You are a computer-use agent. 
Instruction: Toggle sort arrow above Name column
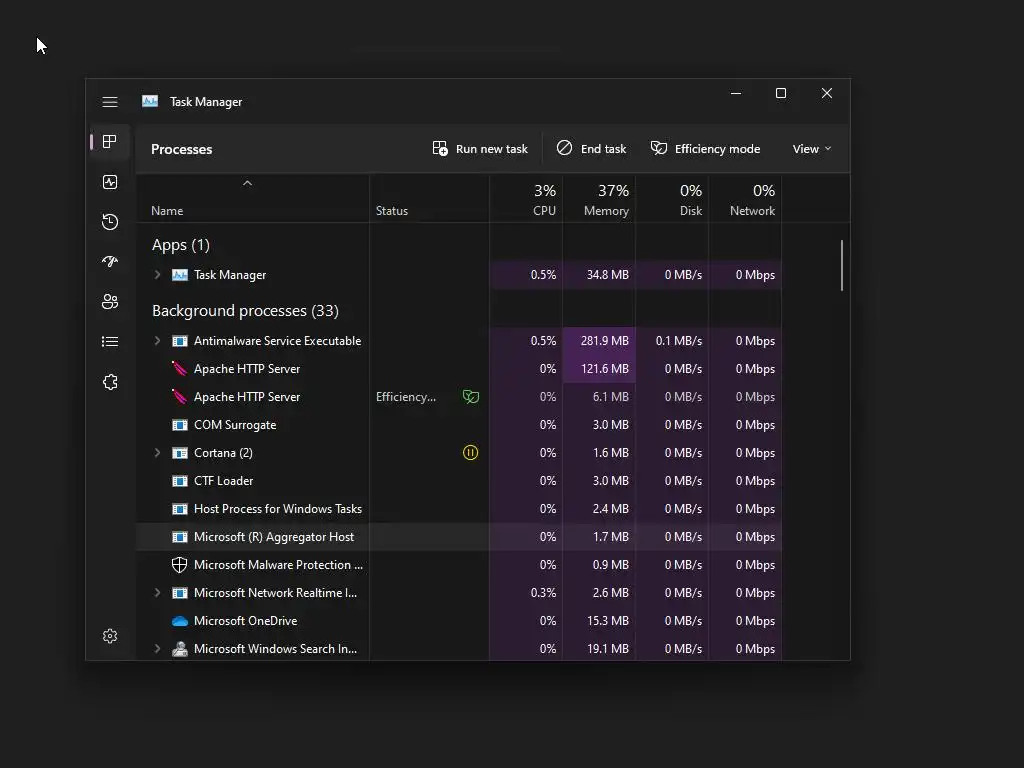click(248, 184)
